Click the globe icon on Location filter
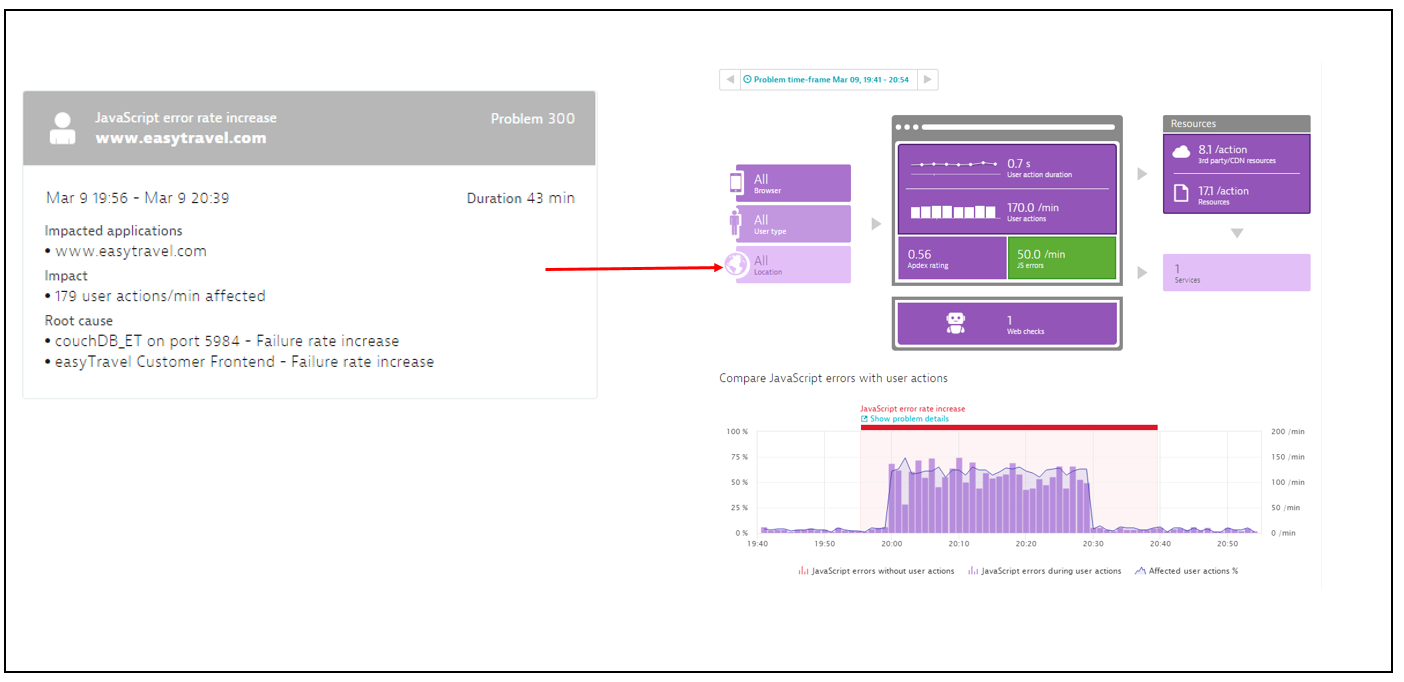This screenshot has height=682, width=1404. click(737, 264)
